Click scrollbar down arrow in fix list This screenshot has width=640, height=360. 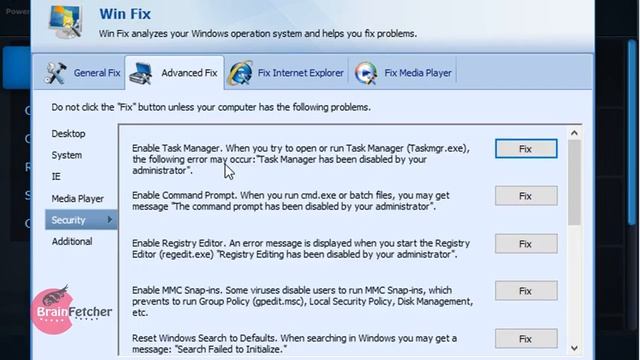point(574,348)
